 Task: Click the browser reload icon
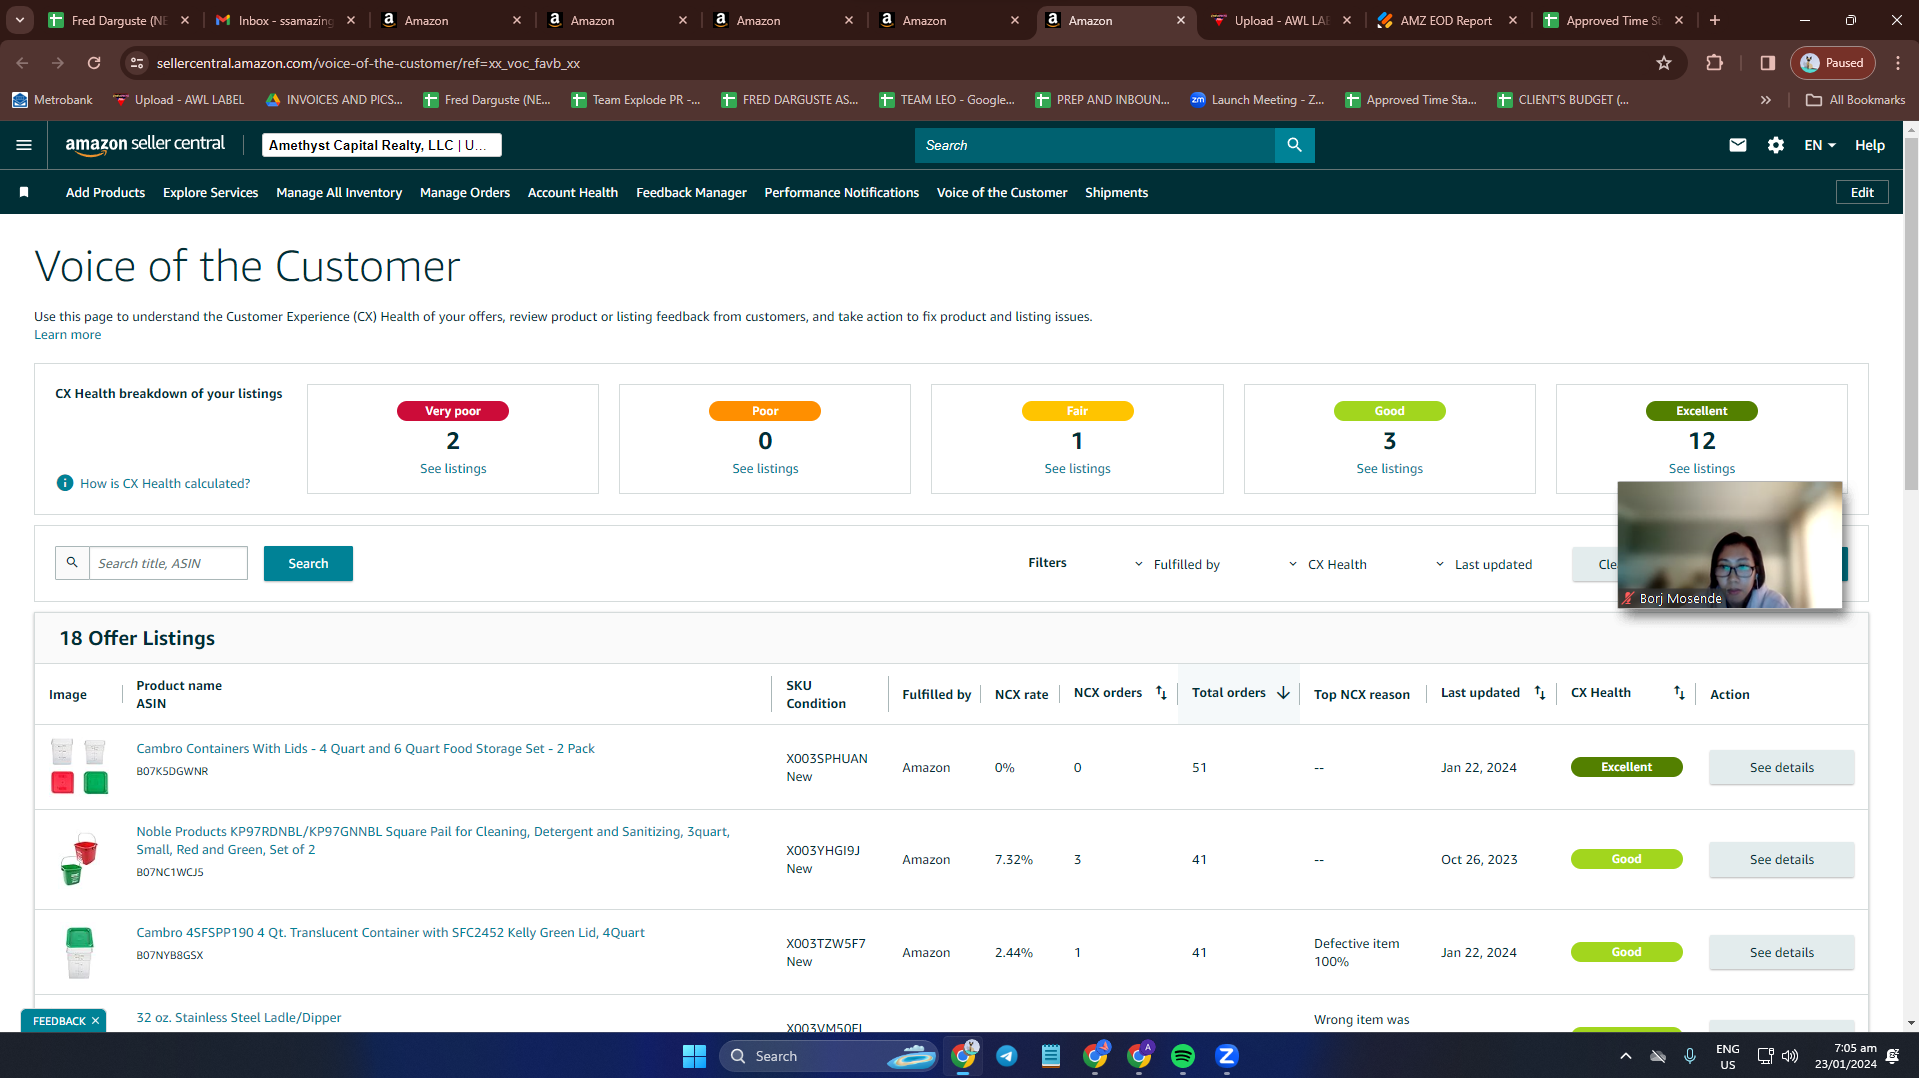(94, 63)
